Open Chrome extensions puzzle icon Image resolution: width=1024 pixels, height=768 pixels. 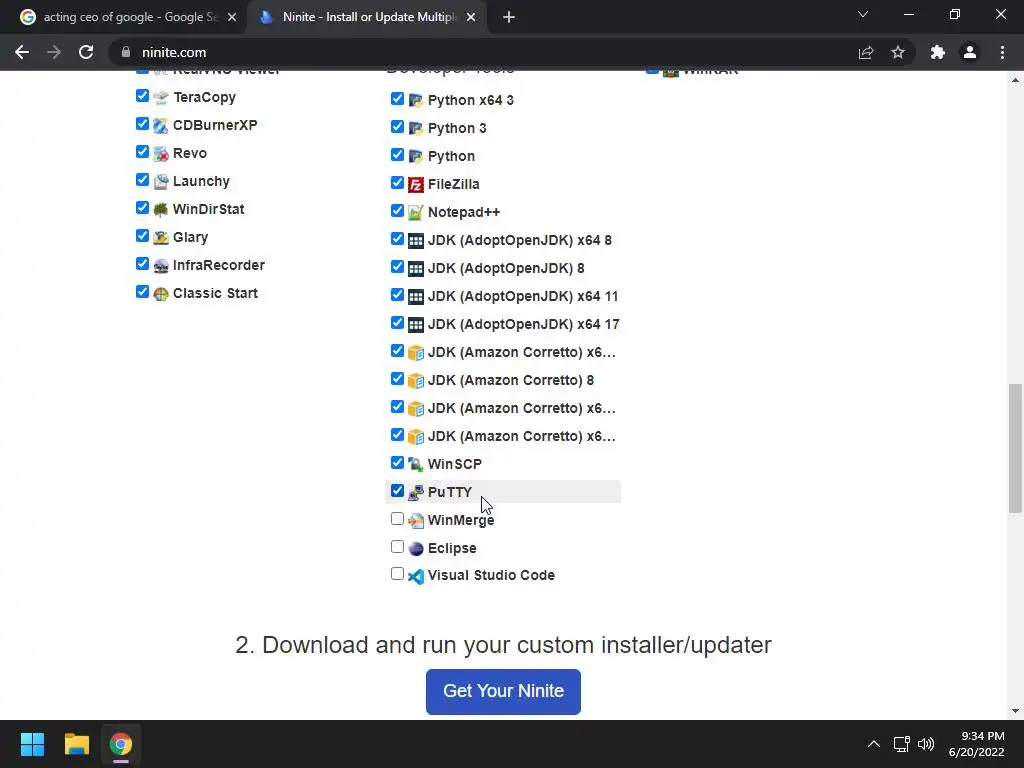[937, 52]
